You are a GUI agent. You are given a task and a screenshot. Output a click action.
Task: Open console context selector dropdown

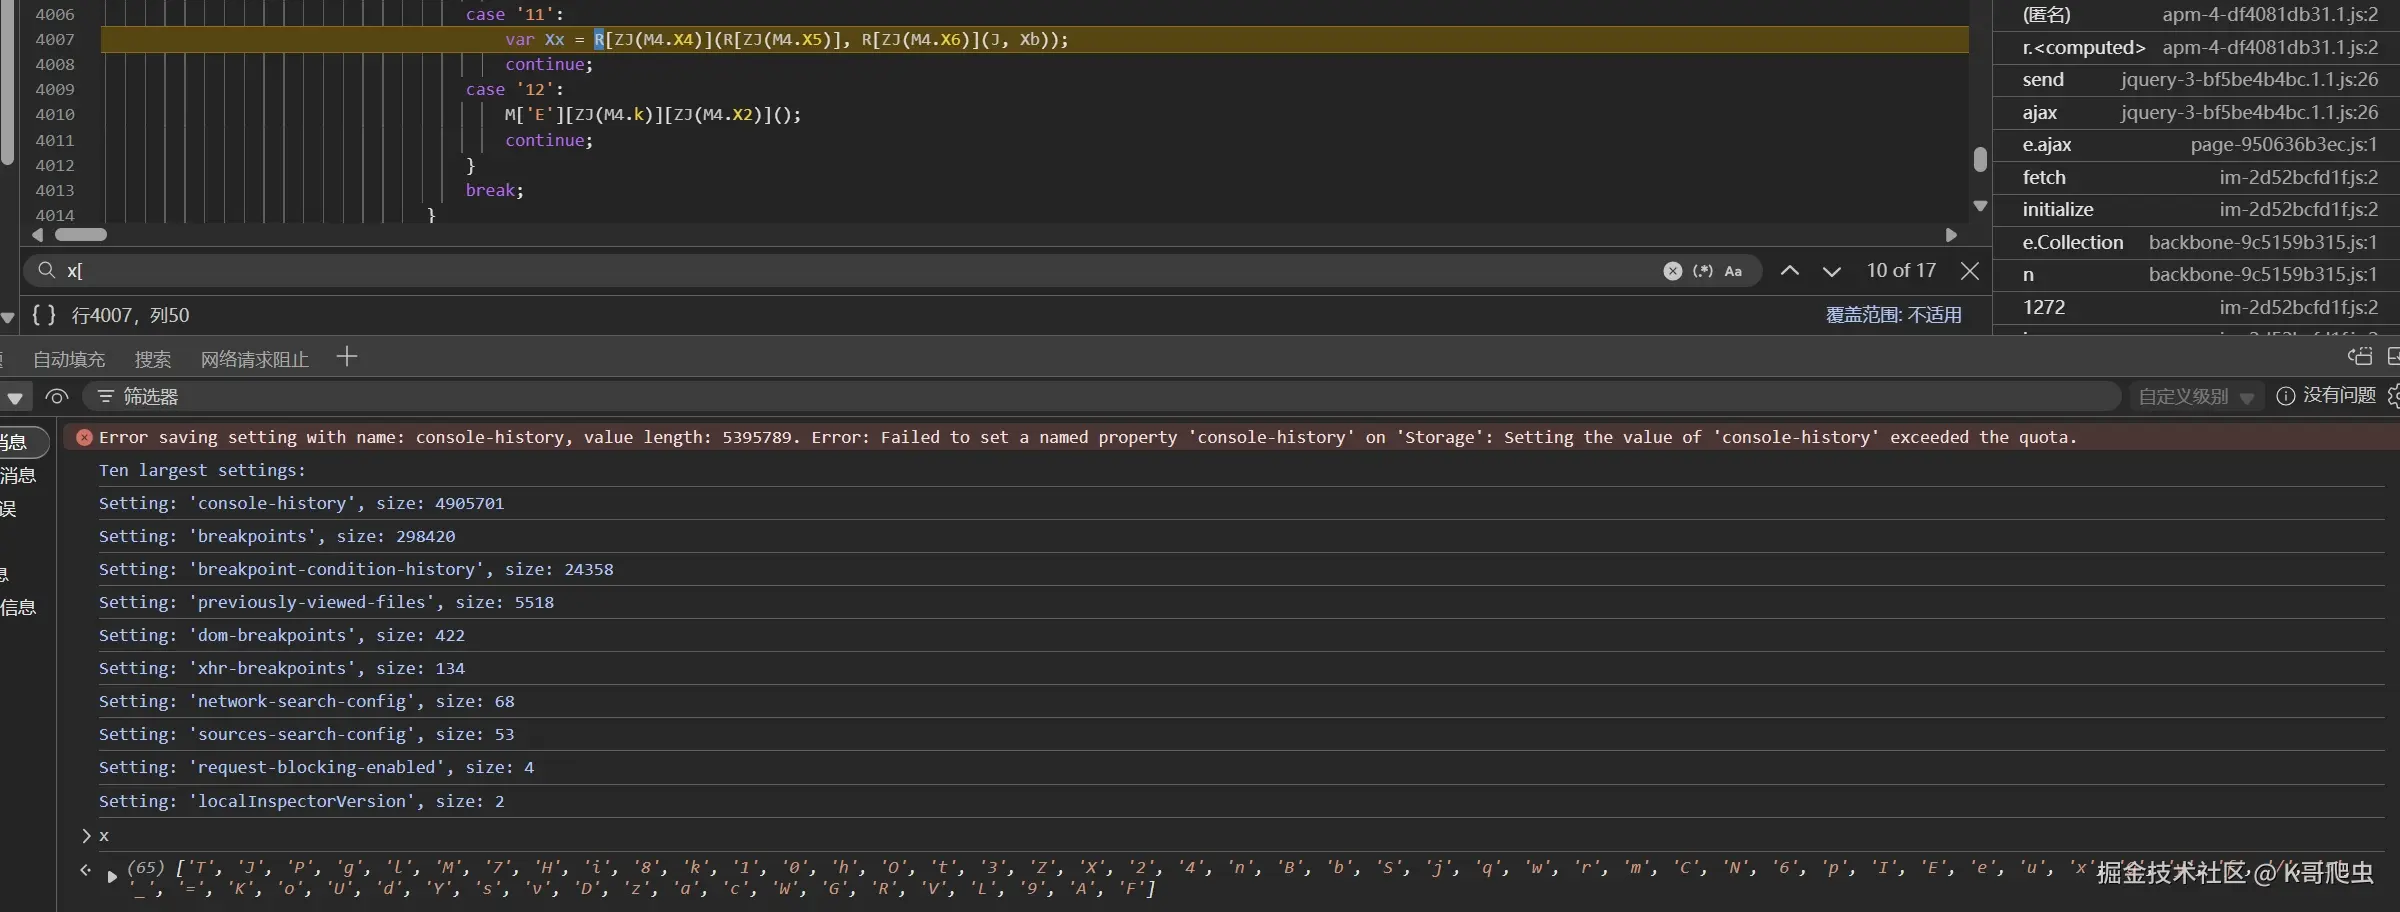tap(15, 398)
